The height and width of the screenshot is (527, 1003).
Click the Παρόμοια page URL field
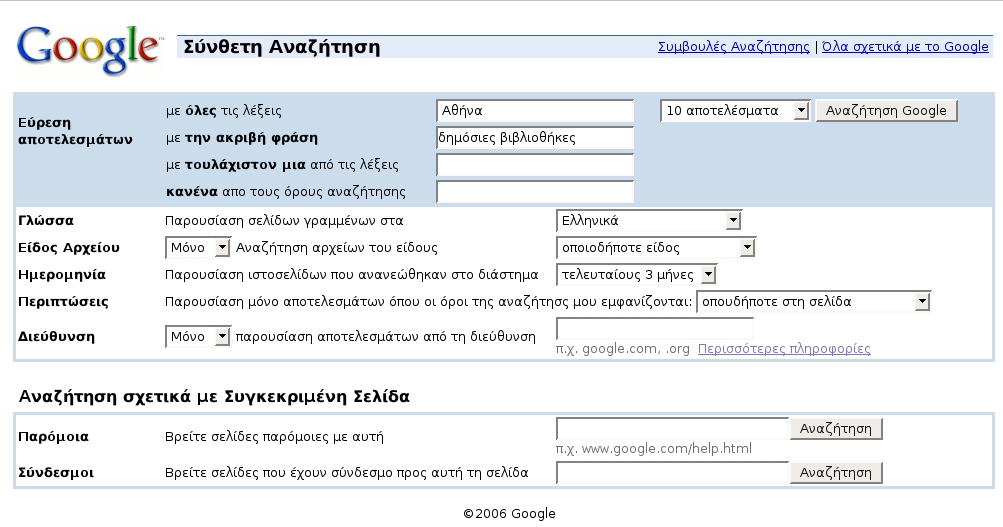tap(672, 429)
